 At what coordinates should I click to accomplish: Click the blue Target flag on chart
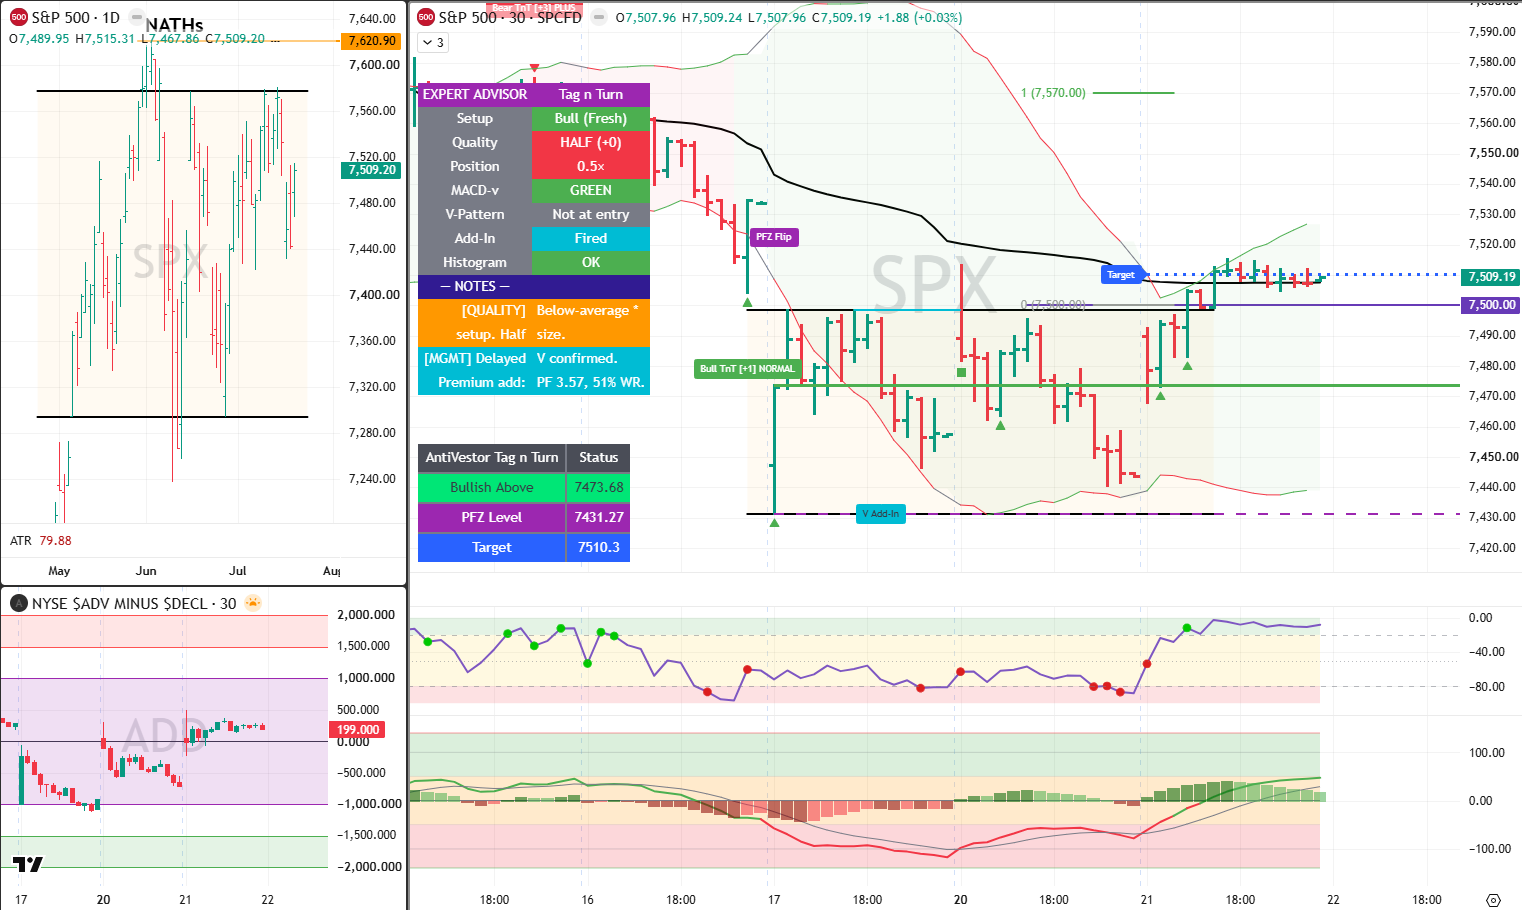click(1121, 274)
